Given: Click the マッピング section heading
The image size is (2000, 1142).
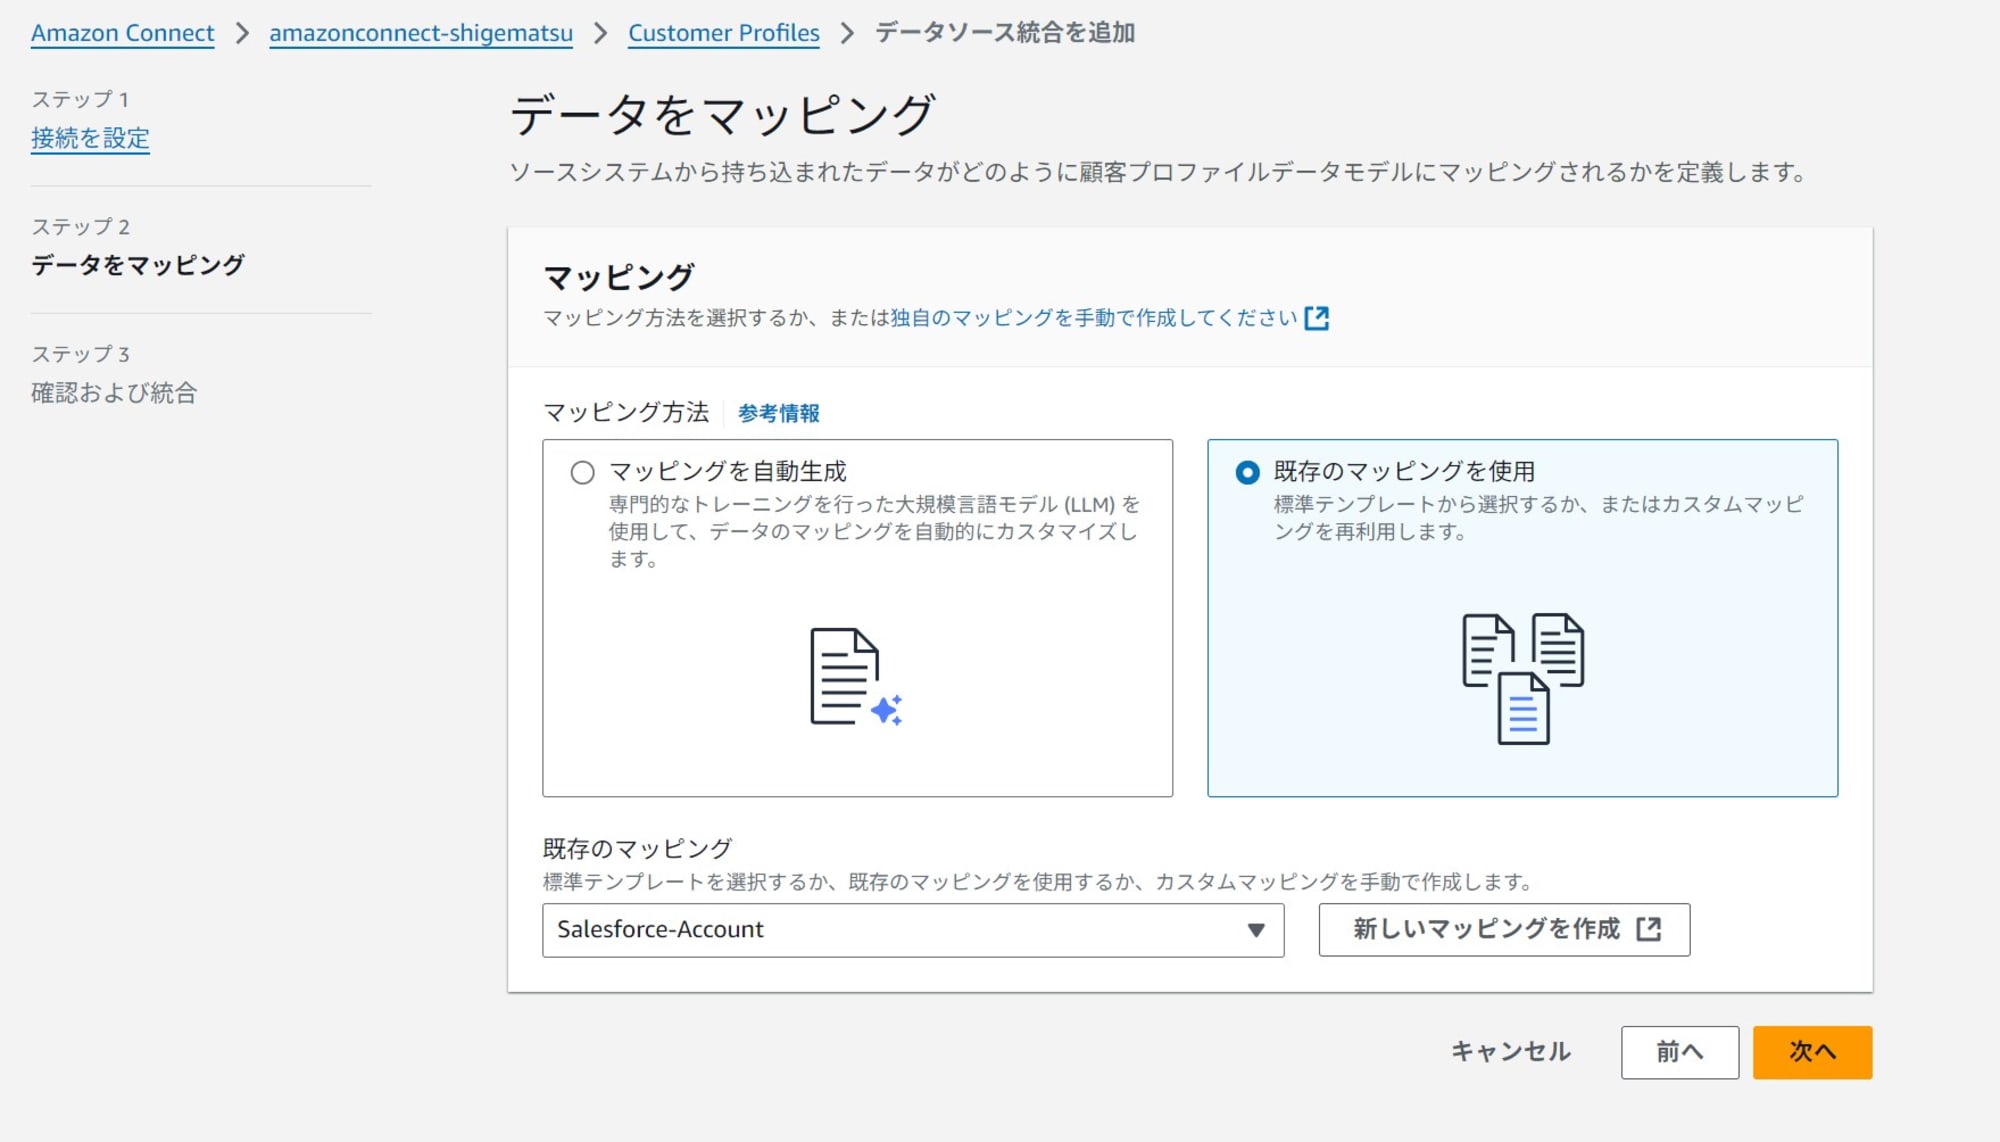Looking at the screenshot, I should (619, 277).
